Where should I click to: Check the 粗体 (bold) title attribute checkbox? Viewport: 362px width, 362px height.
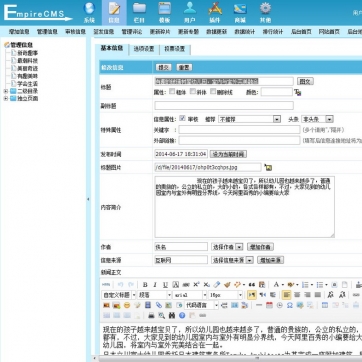[x=172, y=91]
